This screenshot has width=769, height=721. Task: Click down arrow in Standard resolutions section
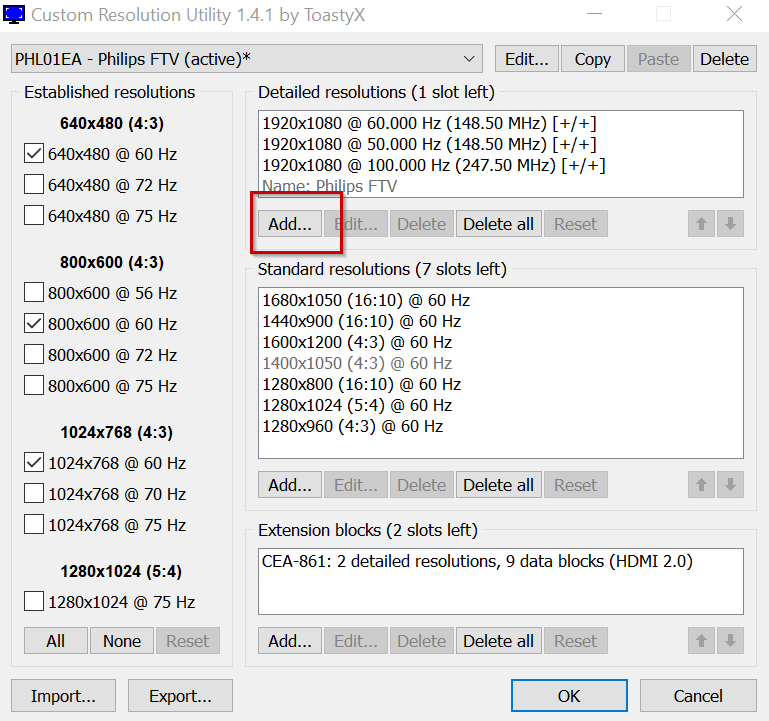pos(730,485)
